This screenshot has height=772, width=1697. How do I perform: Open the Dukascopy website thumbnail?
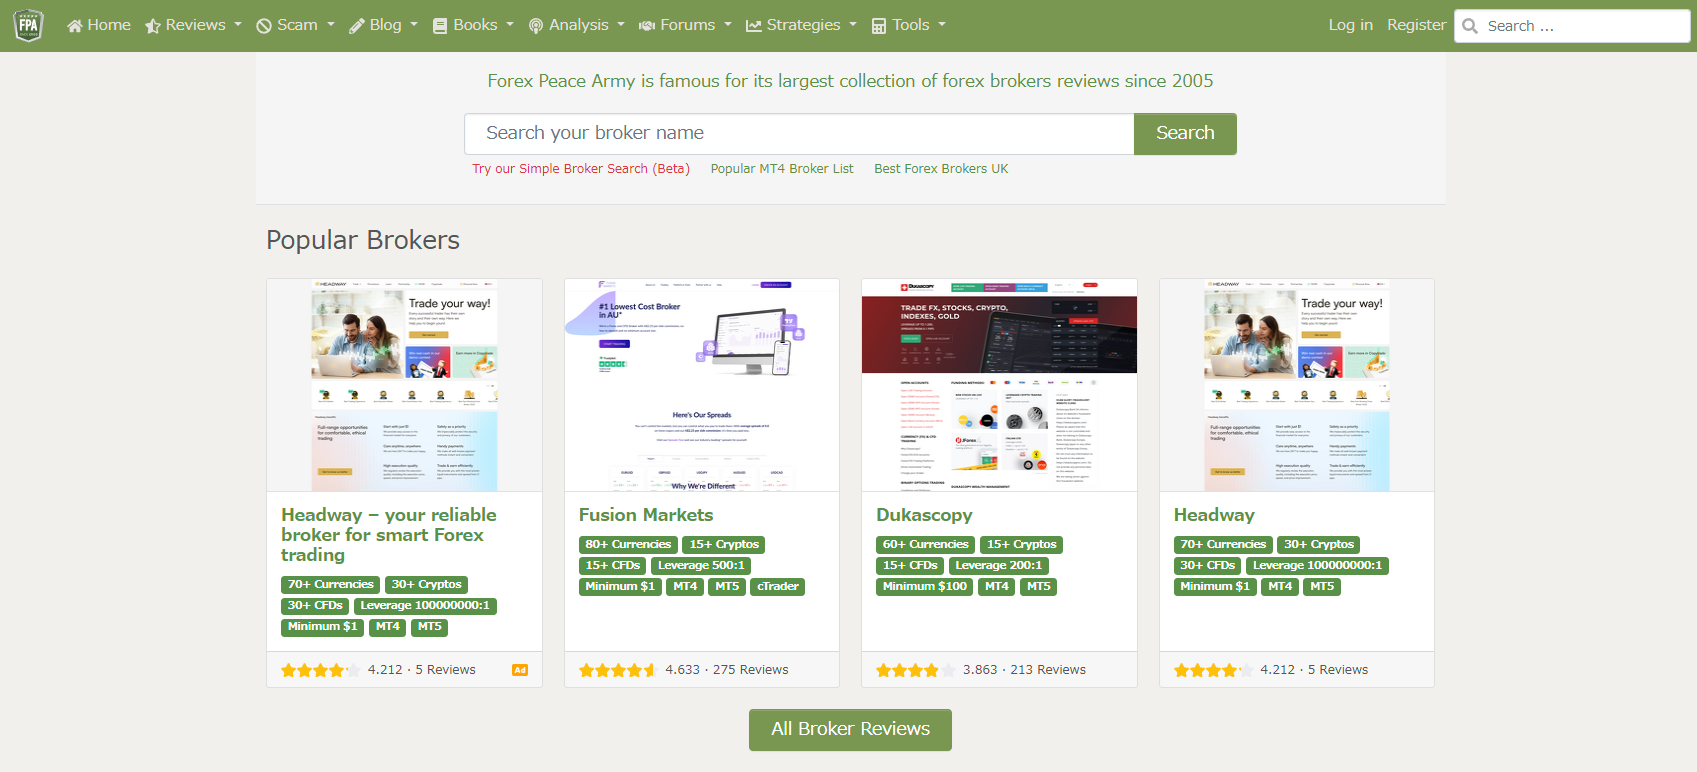999,385
